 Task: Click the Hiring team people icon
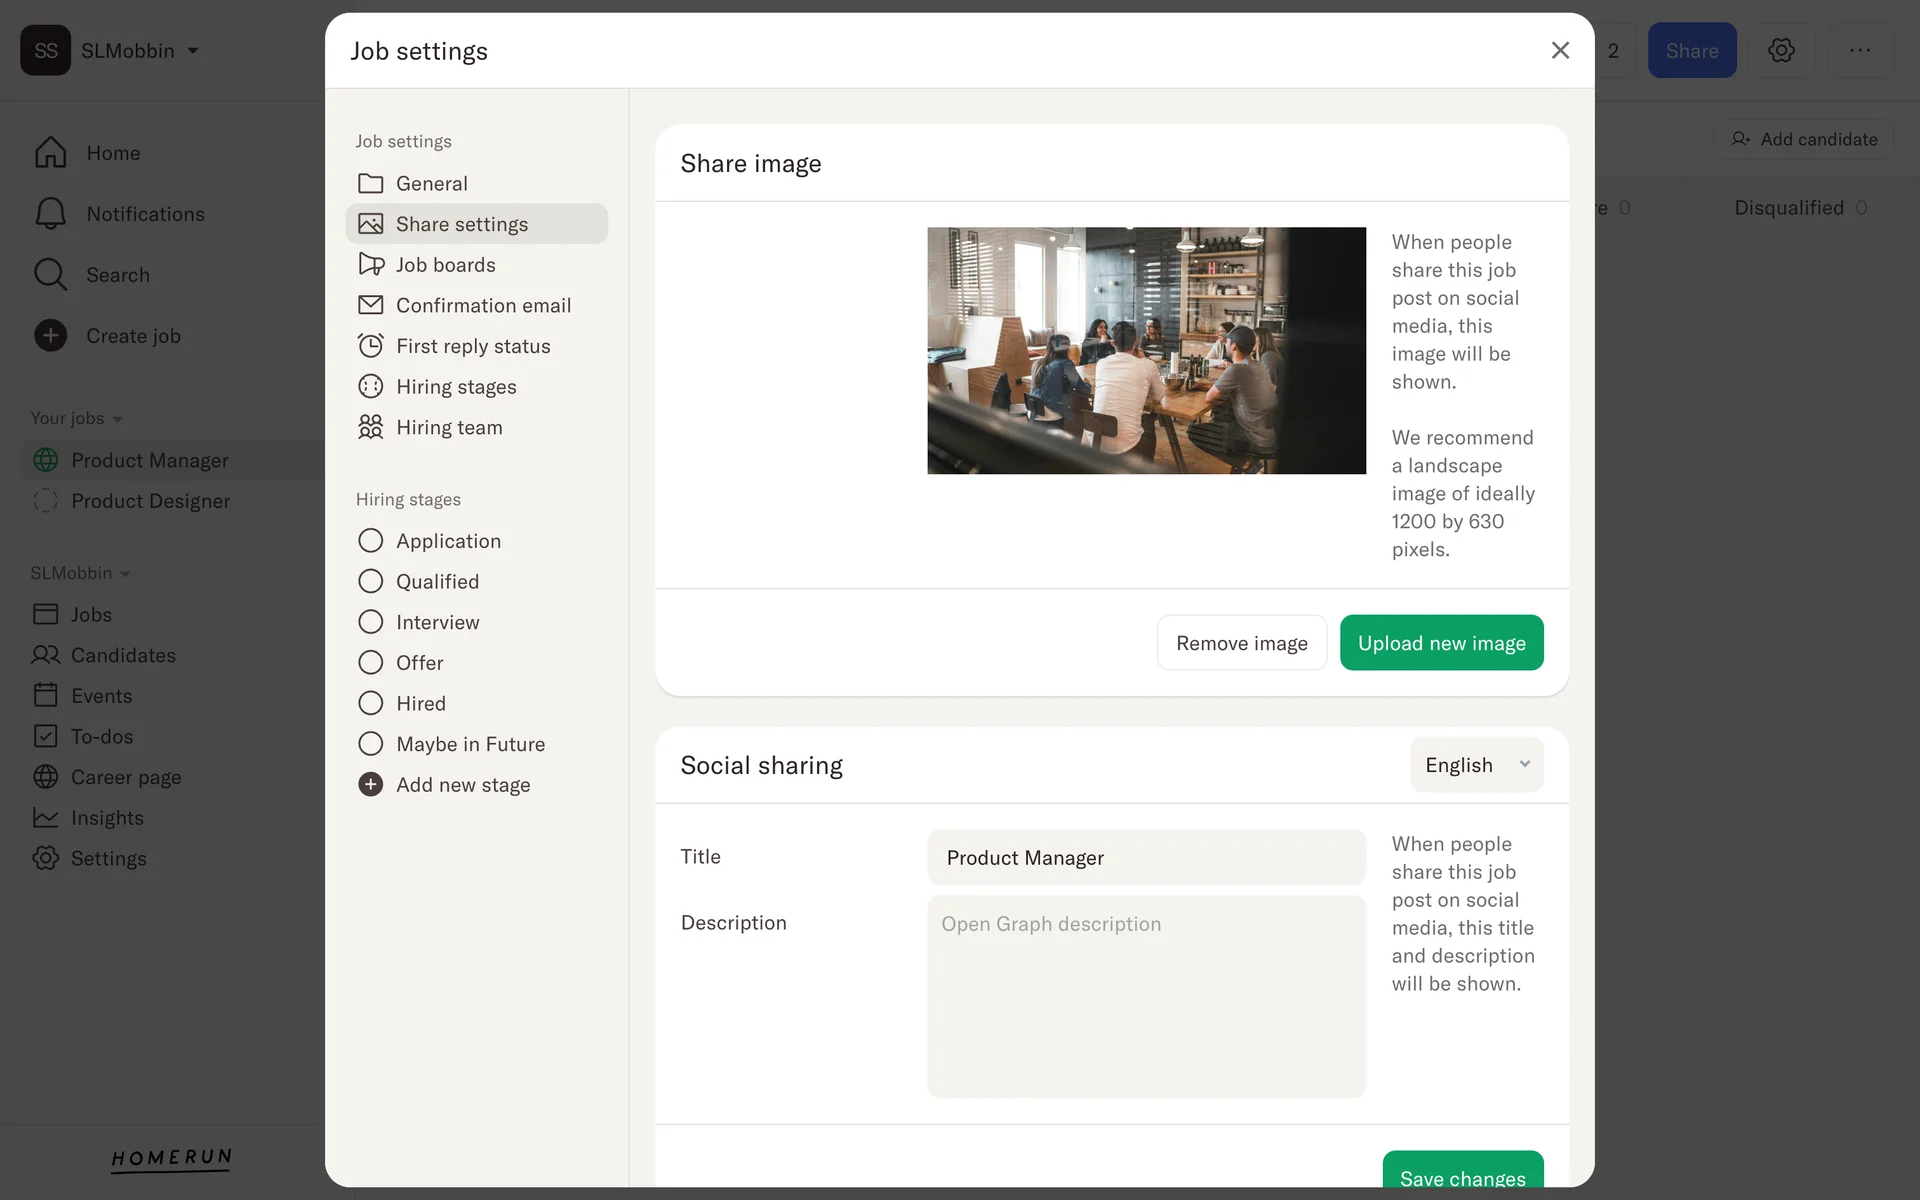click(x=370, y=427)
